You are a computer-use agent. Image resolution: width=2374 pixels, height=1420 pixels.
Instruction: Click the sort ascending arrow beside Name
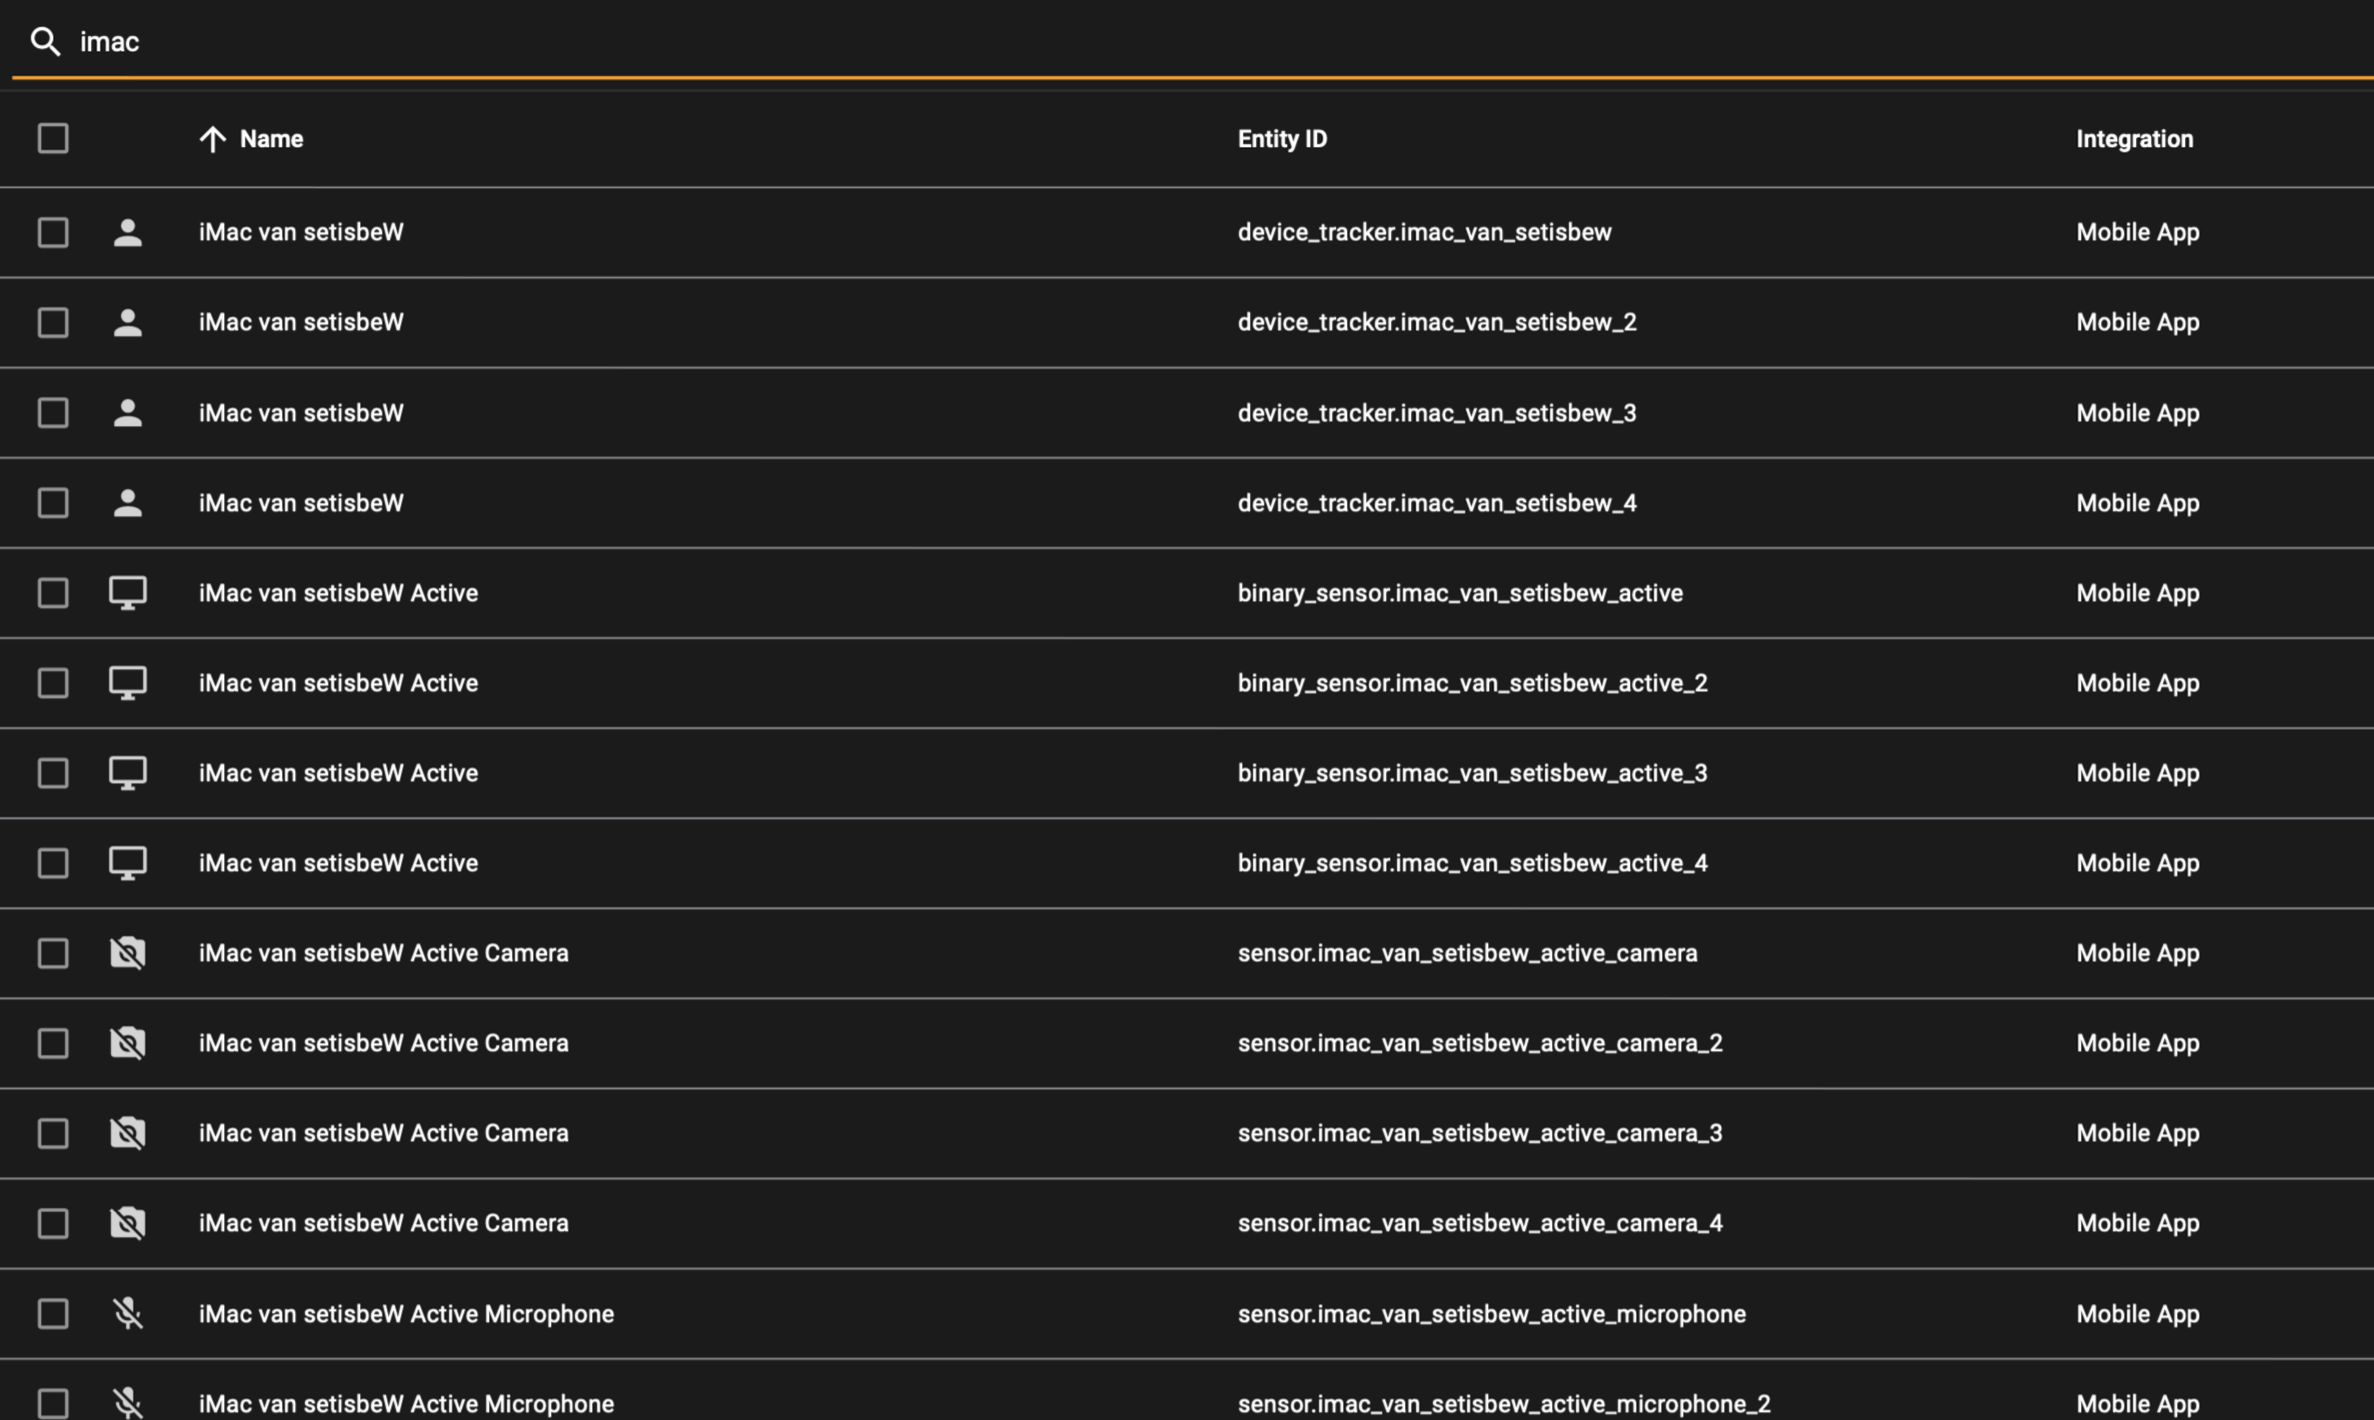point(212,139)
